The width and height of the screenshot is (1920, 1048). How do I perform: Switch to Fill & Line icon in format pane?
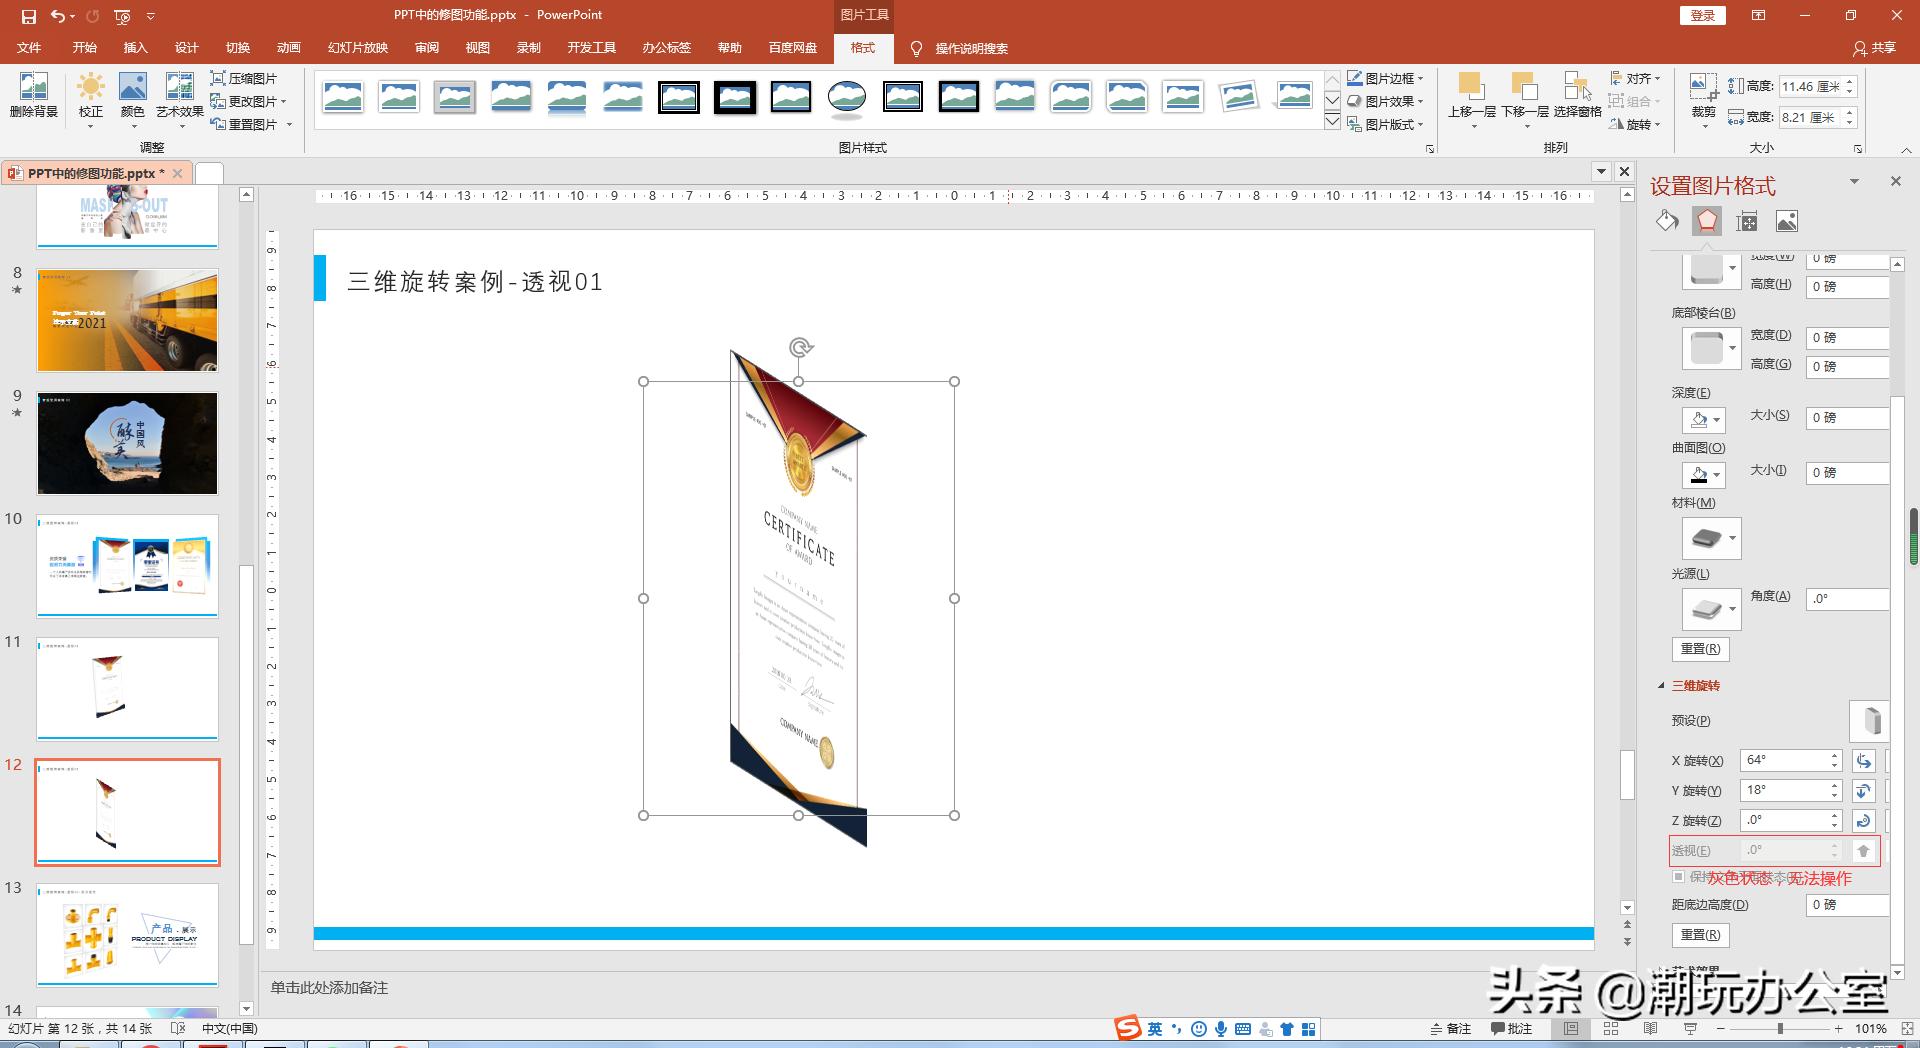pos(1667,221)
